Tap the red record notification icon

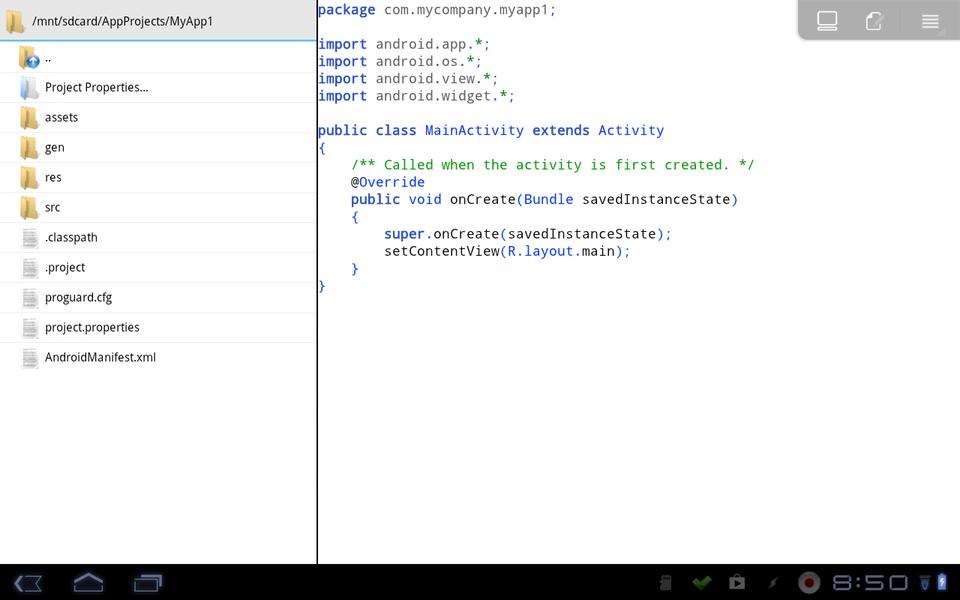click(809, 582)
